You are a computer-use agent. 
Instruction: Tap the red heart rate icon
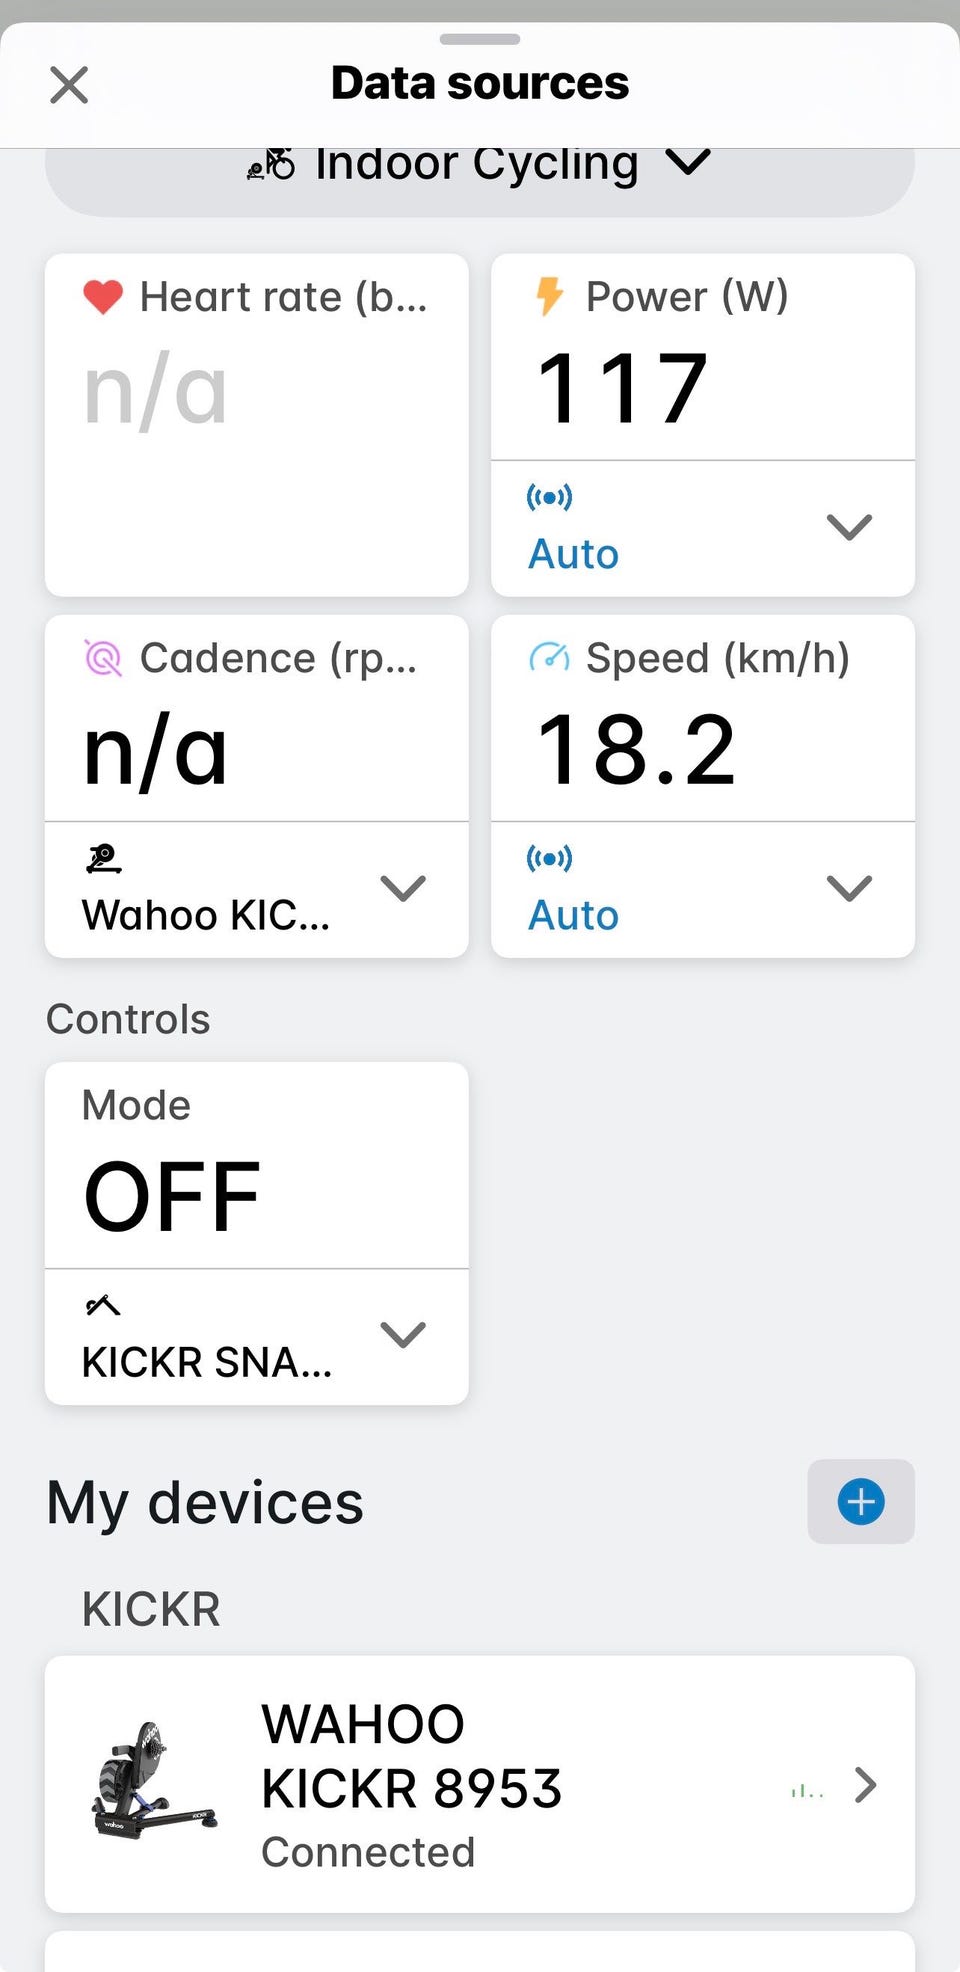coord(103,297)
